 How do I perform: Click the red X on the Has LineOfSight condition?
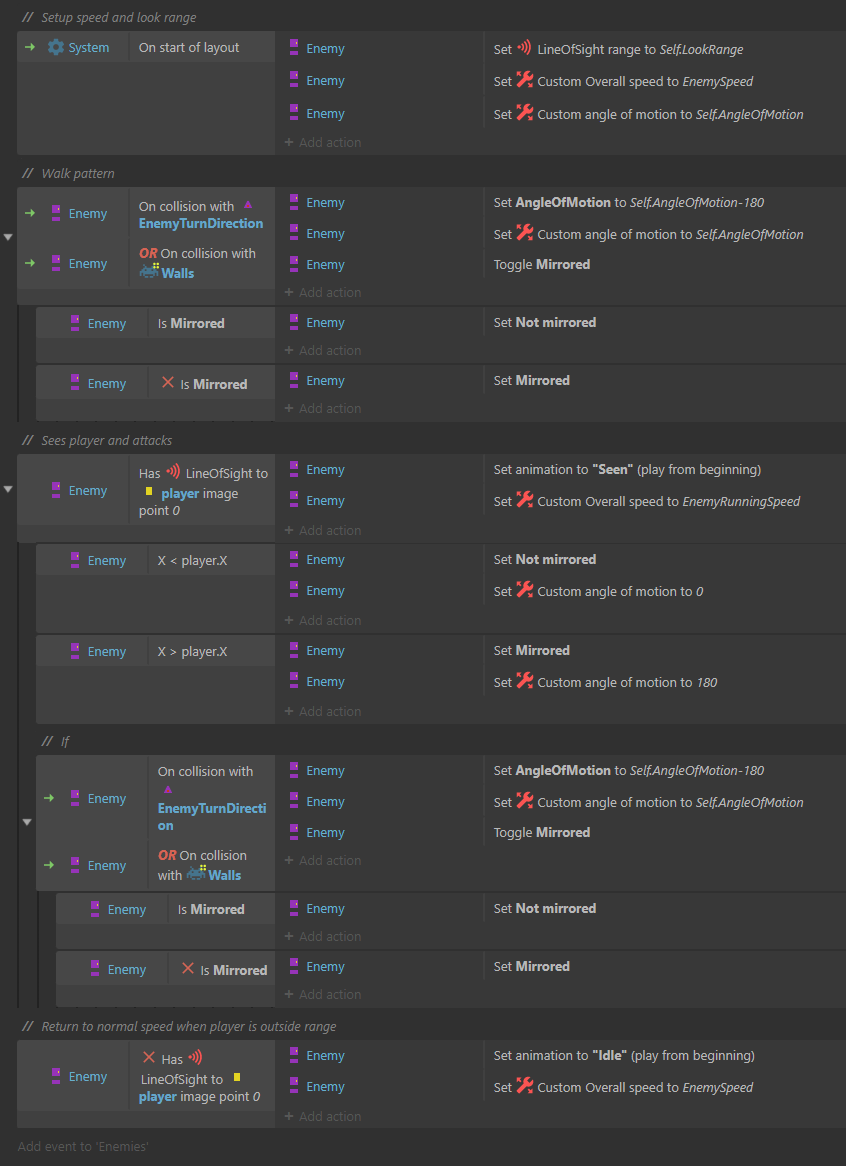point(149,1057)
